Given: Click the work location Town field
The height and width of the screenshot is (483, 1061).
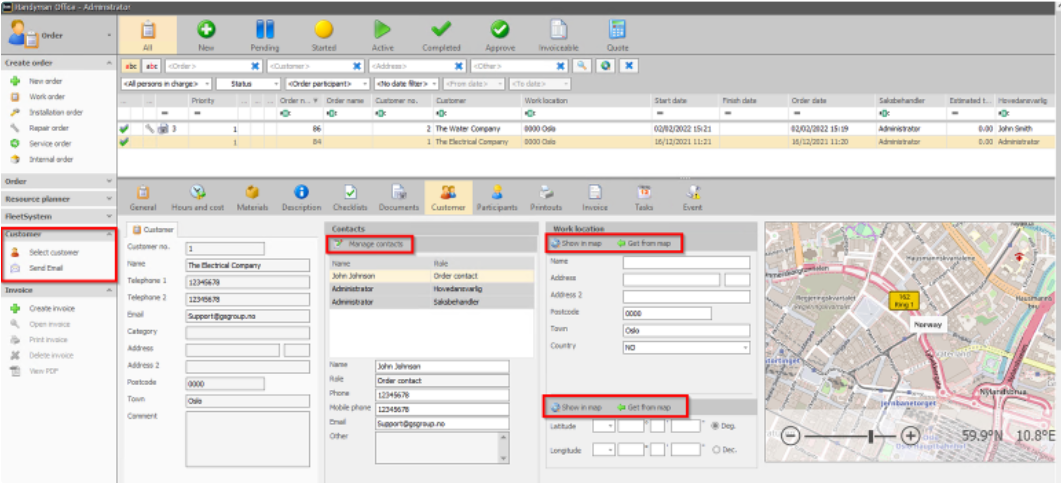Looking at the screenshot, I should click(686, 331).
